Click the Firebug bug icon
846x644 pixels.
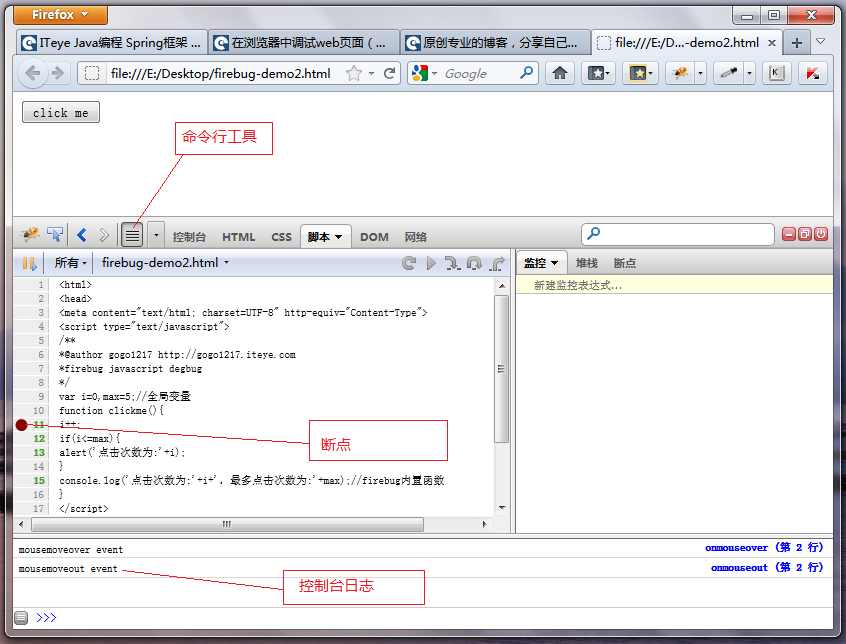click(x=29, y=234)
